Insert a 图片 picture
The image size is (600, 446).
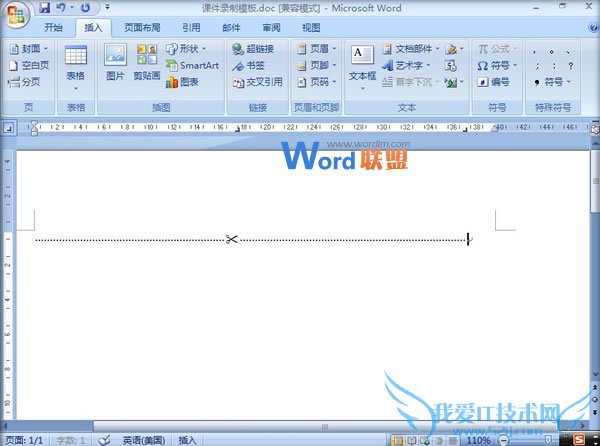[115, 63]
